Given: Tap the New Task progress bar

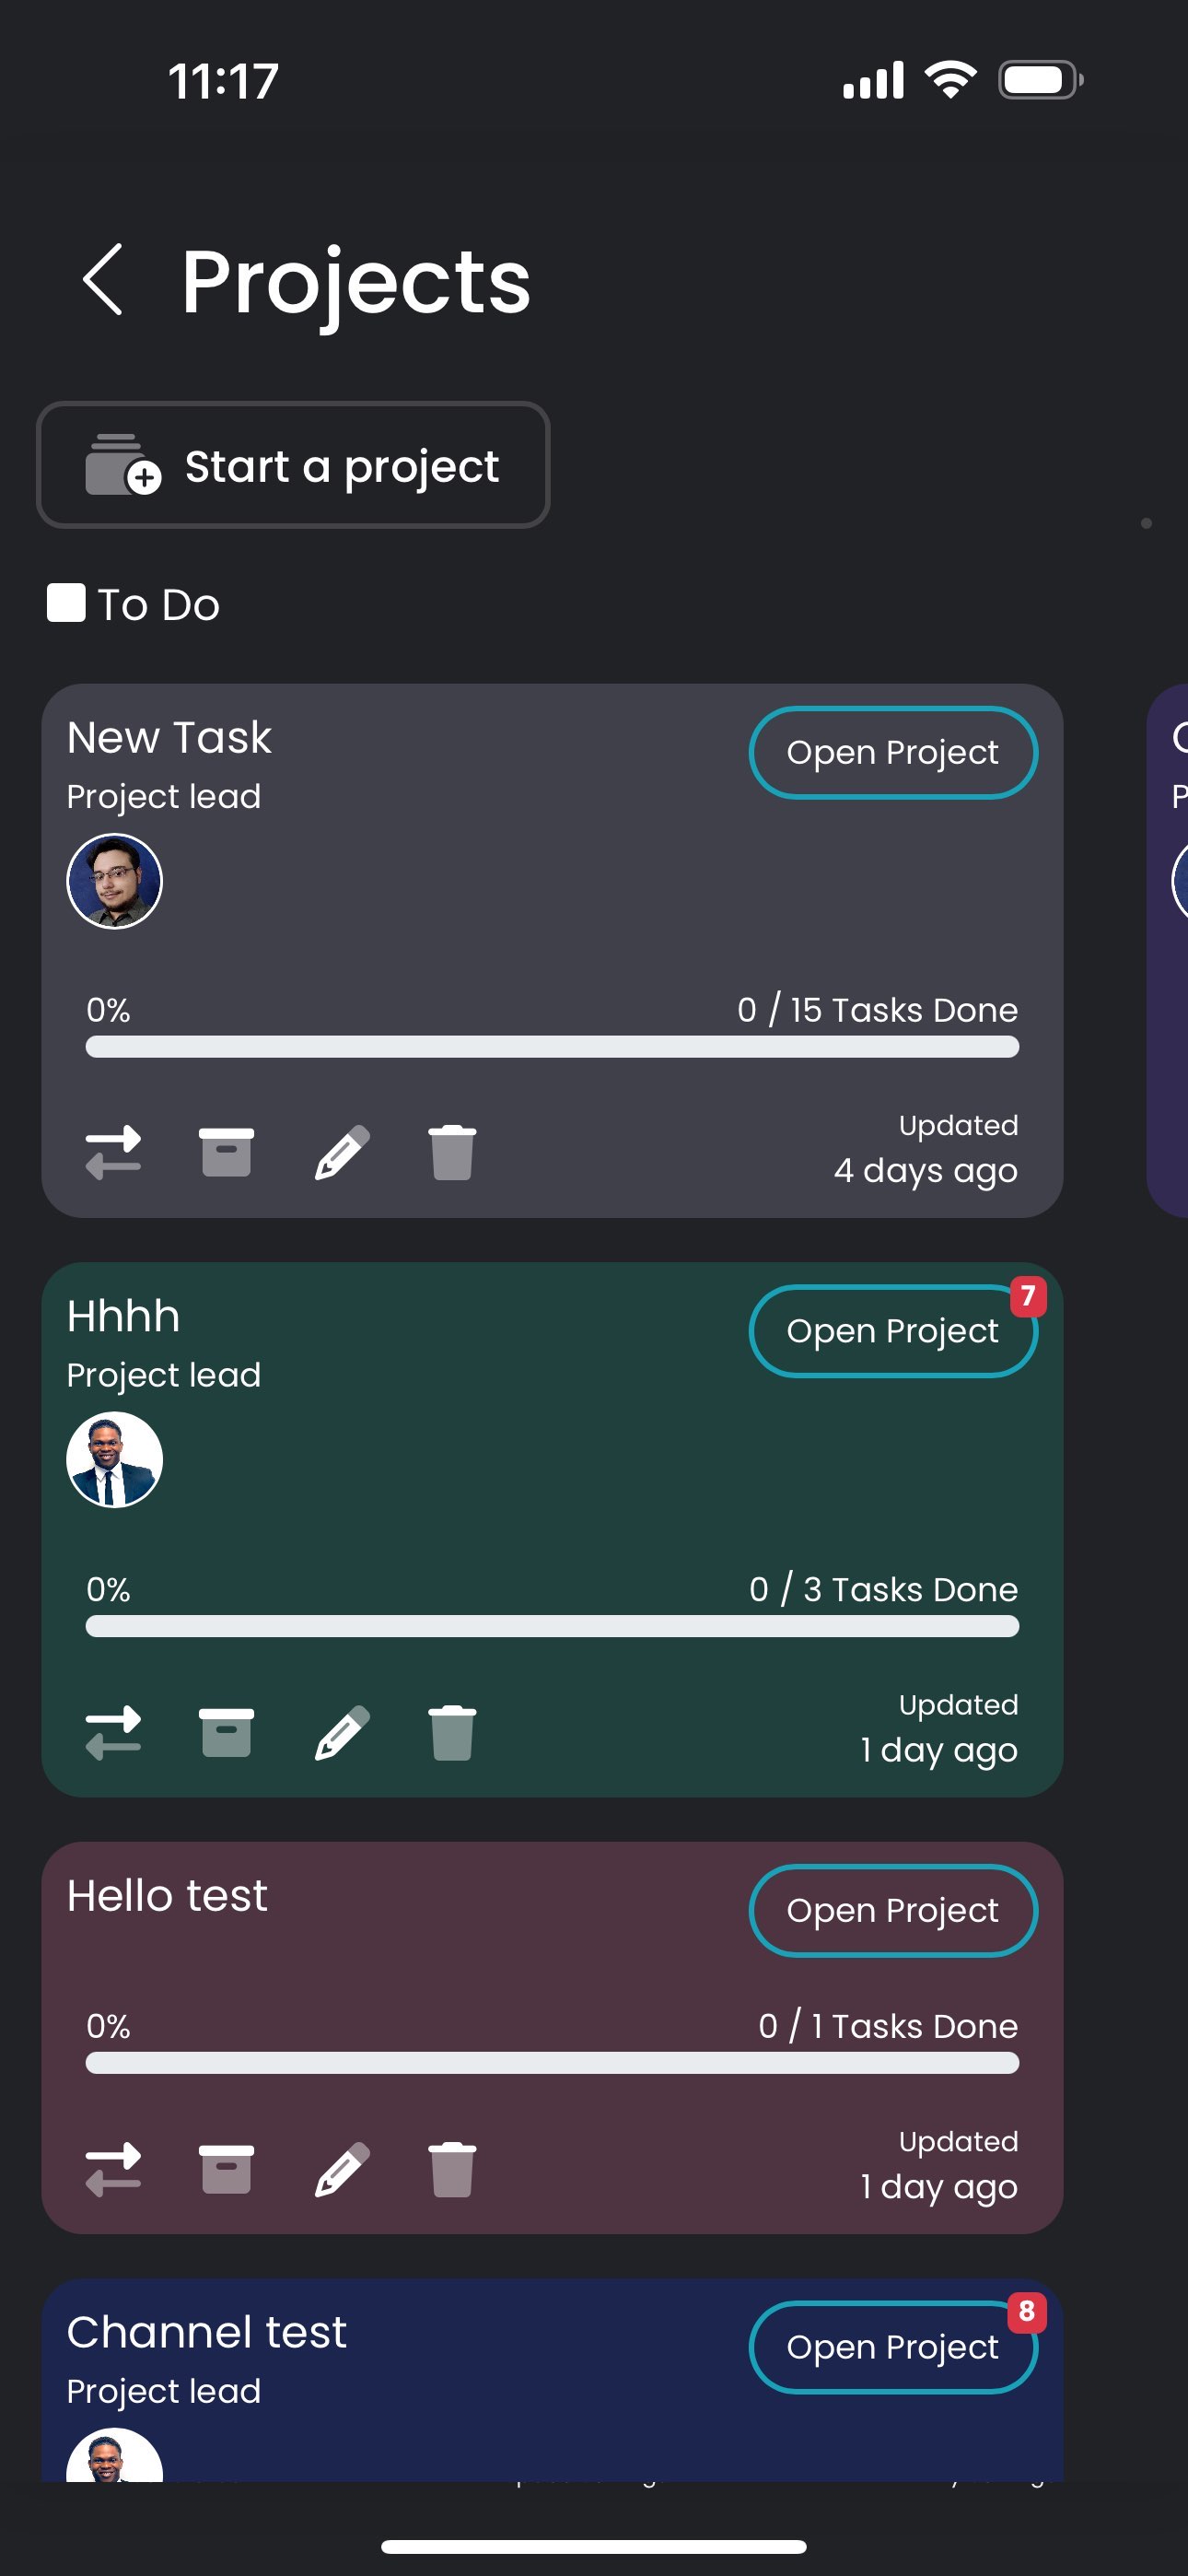Looking at the screenshot, I should pyautogui.click(x=552, y=1047).
